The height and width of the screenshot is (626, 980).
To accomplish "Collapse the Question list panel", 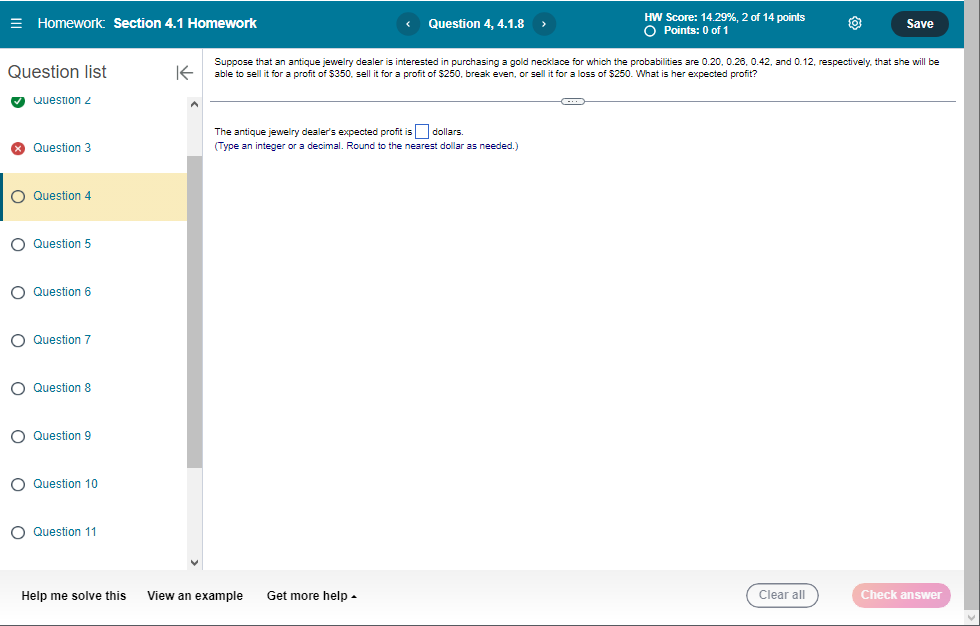I will (x=184, y=71).
